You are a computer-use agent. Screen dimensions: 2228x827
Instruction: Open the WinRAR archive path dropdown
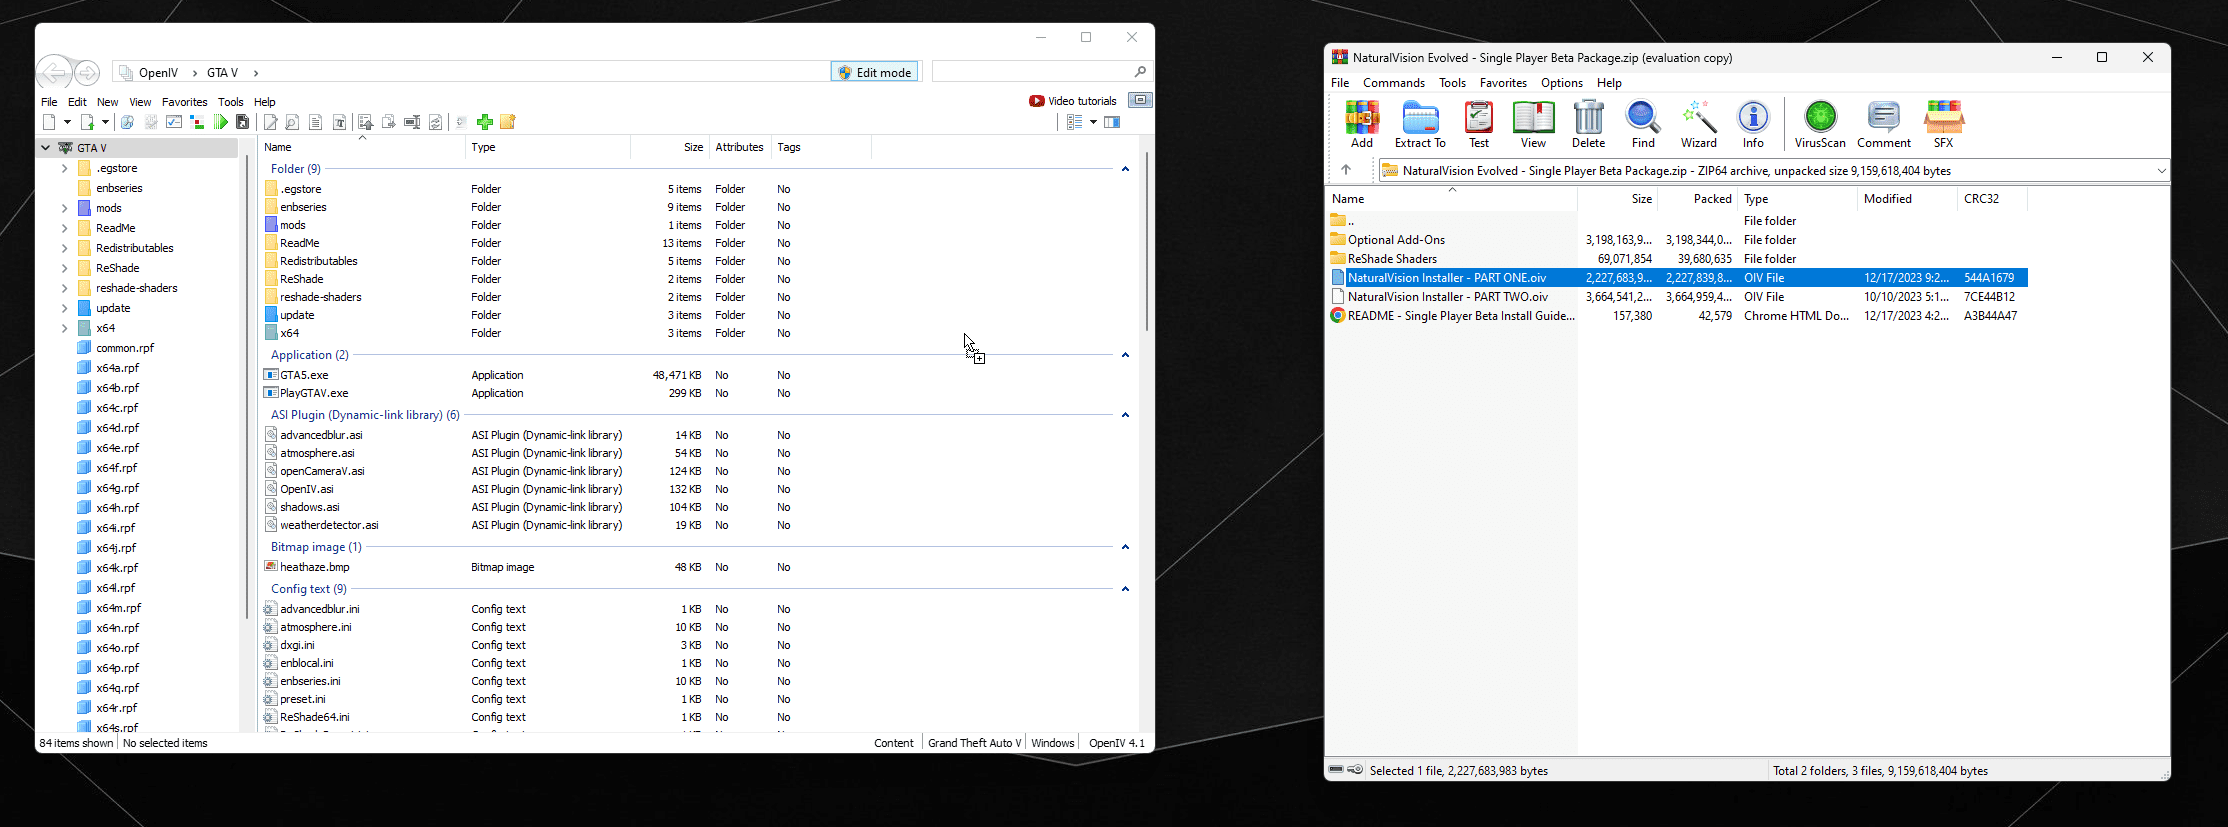click(x=2161, y=171)
